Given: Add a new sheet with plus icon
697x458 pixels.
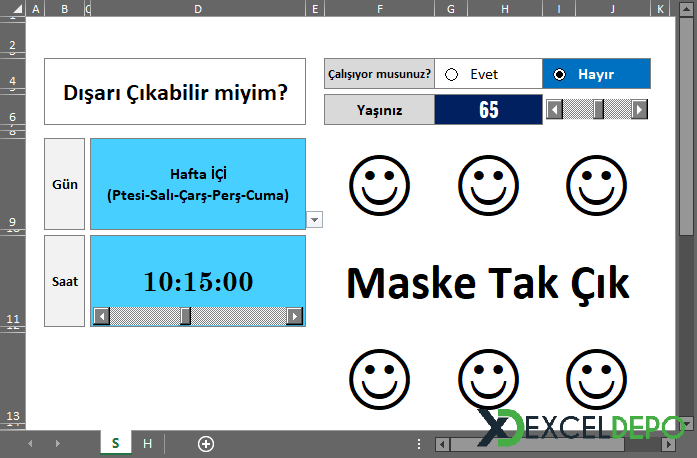Looking at the screenshot, I should pyautogui.click(x=206, y=443).
